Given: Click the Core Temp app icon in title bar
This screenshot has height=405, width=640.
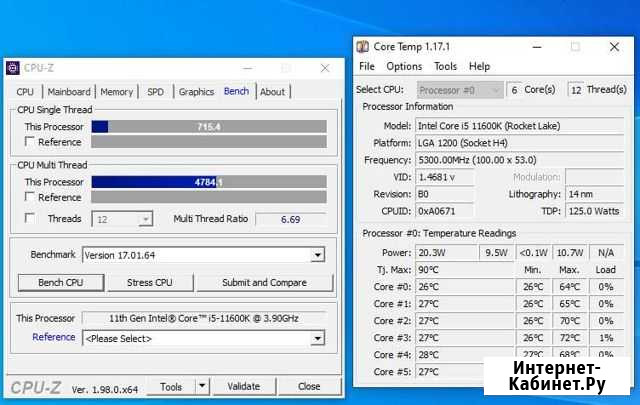Looking at the screenshot, I should 362,47.
